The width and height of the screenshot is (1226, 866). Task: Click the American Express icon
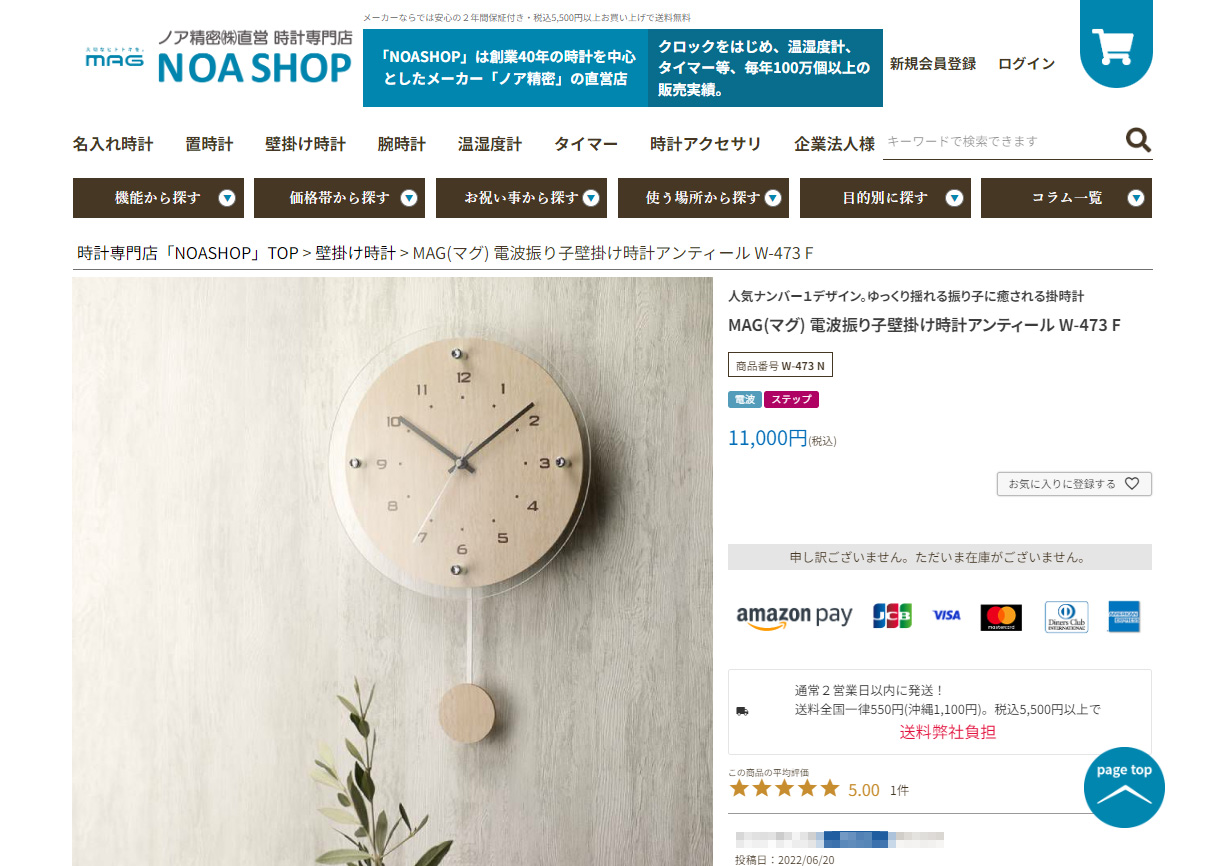1124,616
